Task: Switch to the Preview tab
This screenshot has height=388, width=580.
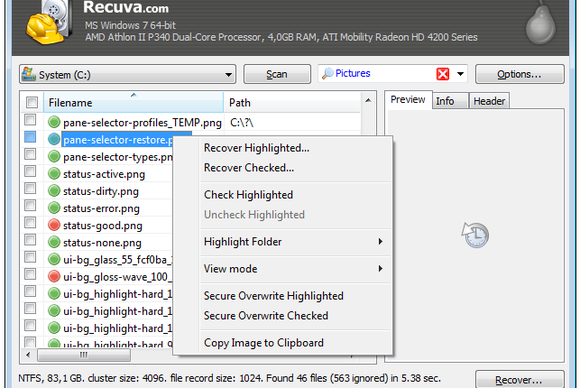Action: click(x=408, y=100)
